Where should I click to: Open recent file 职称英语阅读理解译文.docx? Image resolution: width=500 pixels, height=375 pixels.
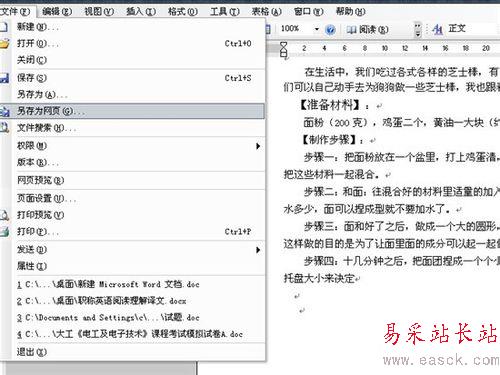point(102,301)
